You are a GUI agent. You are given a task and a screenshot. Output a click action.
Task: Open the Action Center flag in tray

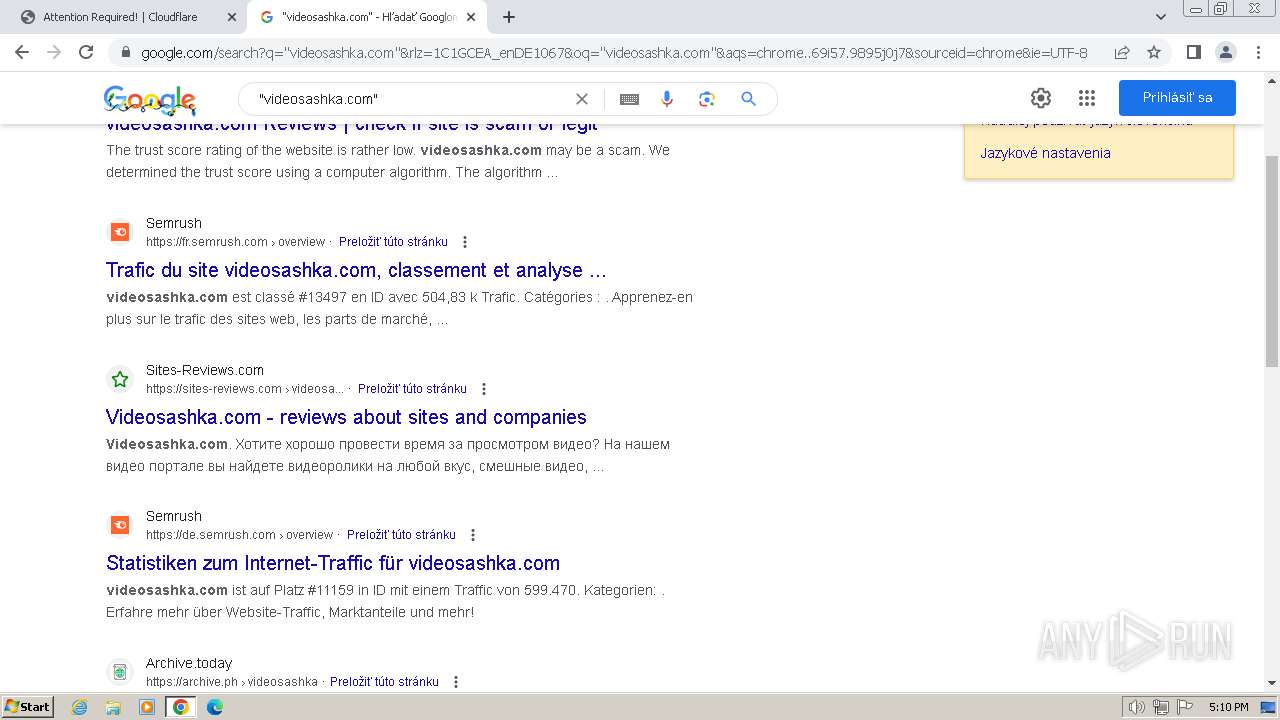click(1183, 707)
